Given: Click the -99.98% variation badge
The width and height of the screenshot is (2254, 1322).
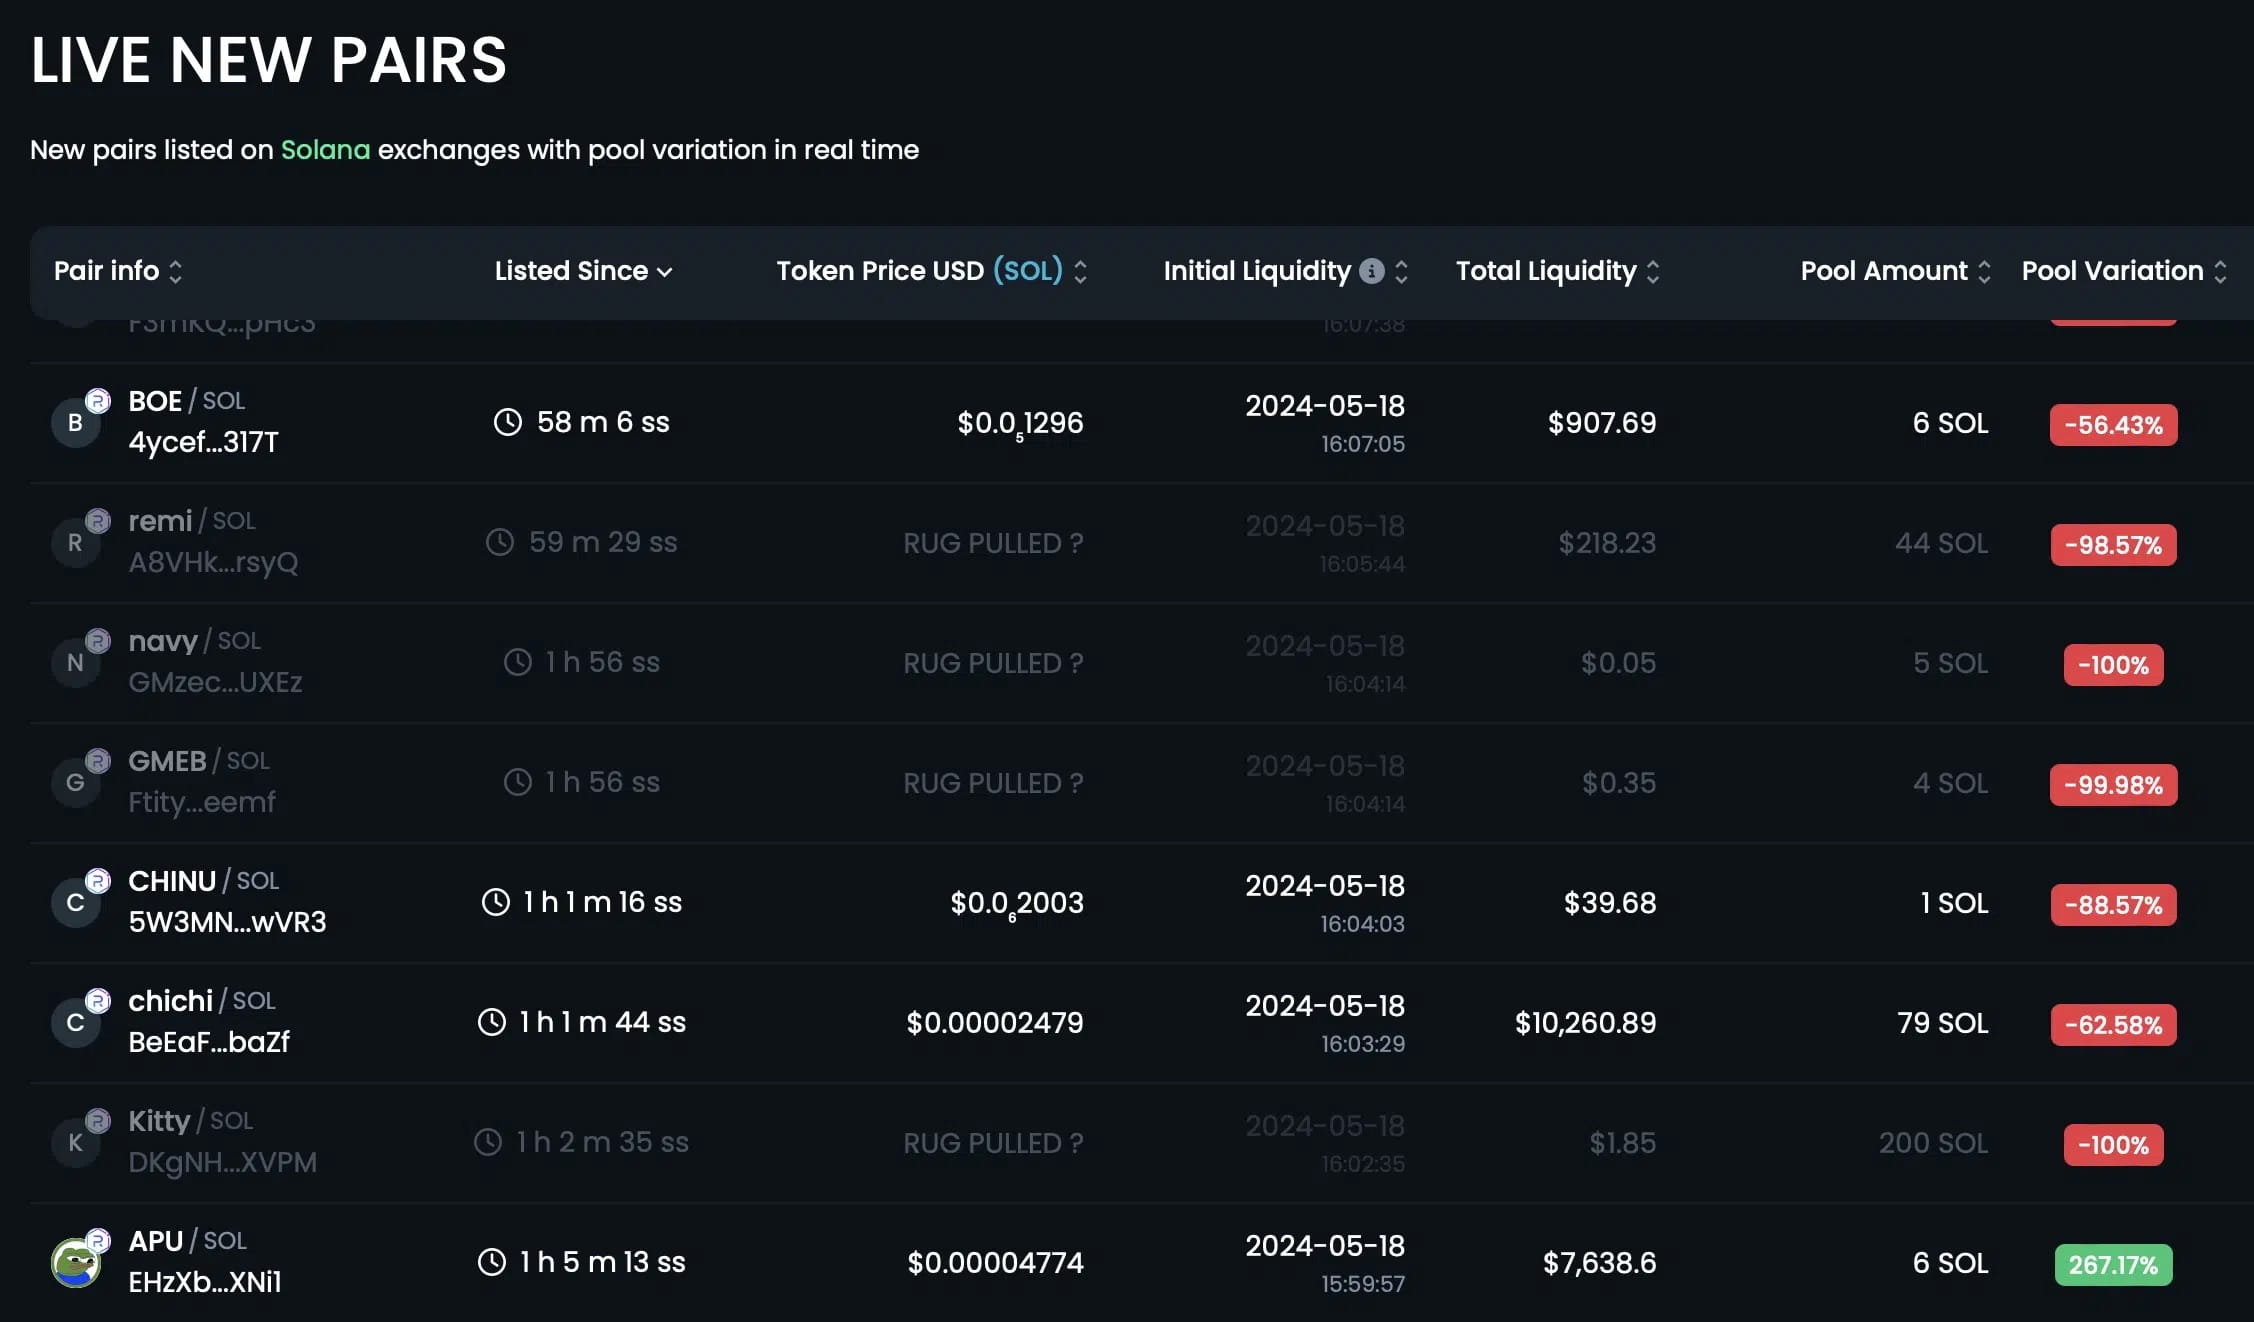Looking at the screenshot, I should (2113, 785).
